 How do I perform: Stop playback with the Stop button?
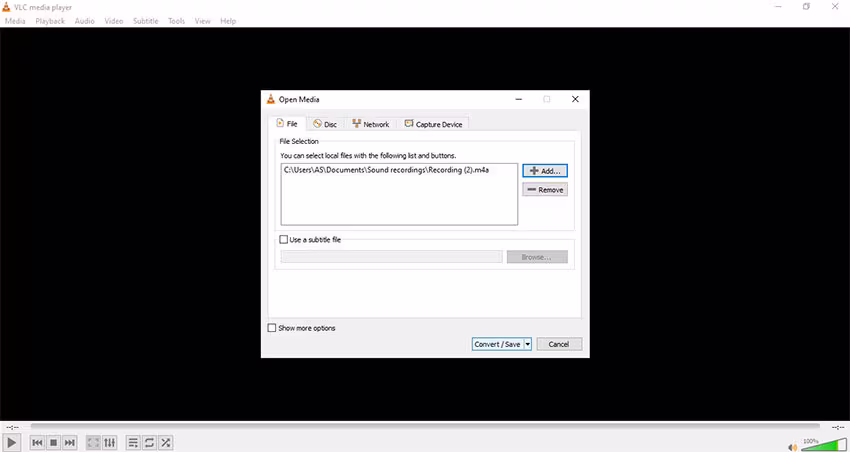coord(53,443)
